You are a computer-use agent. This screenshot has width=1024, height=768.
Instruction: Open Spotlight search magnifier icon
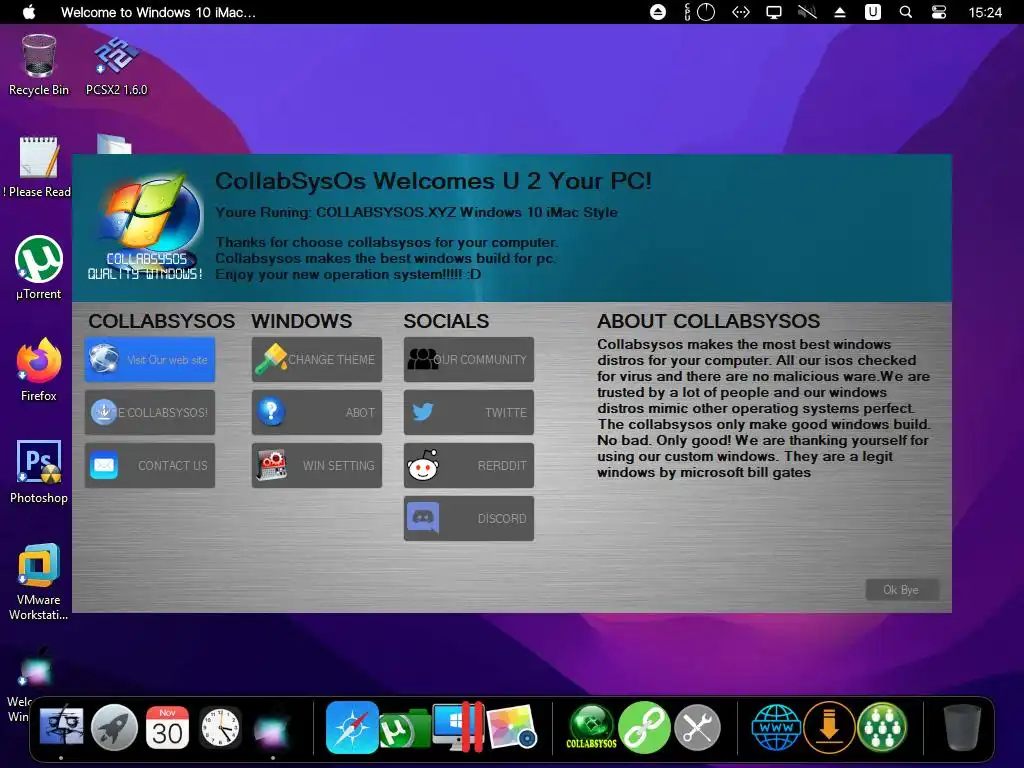click(x=906, y=12)
